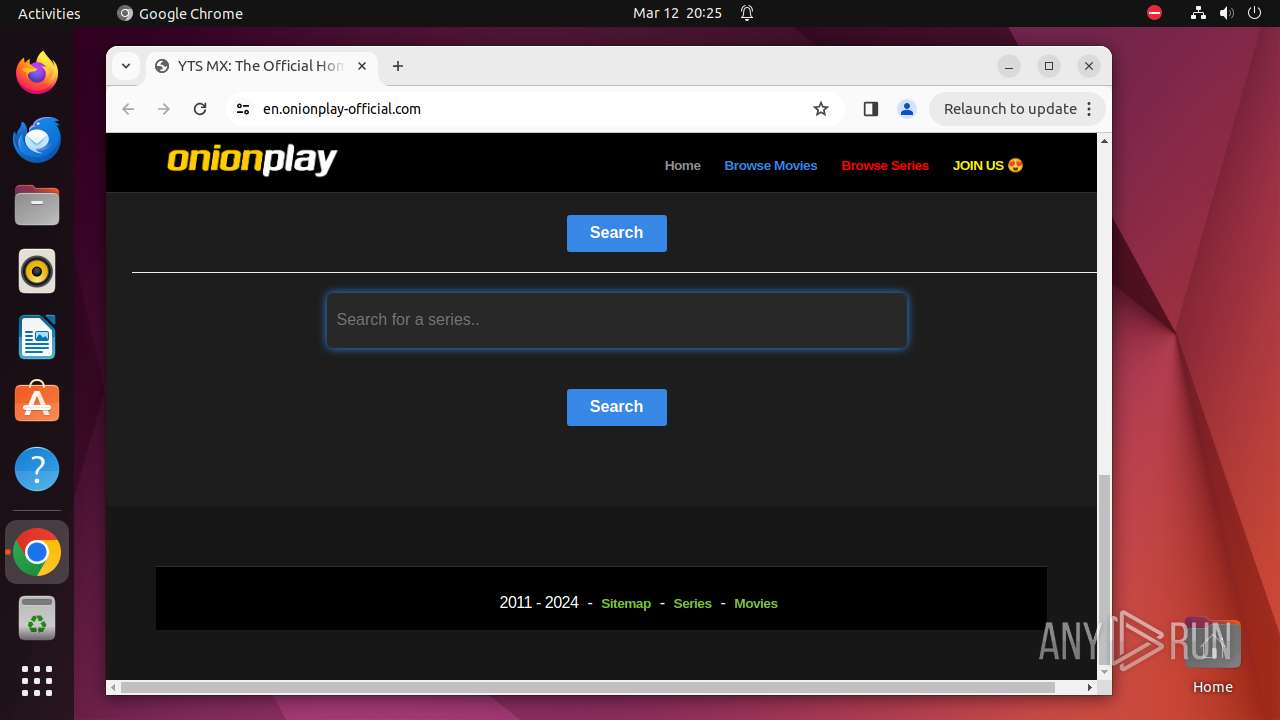Open the power icon in system tray
This screenshot has height=720, width=1280.
(x=1254, y=13)
